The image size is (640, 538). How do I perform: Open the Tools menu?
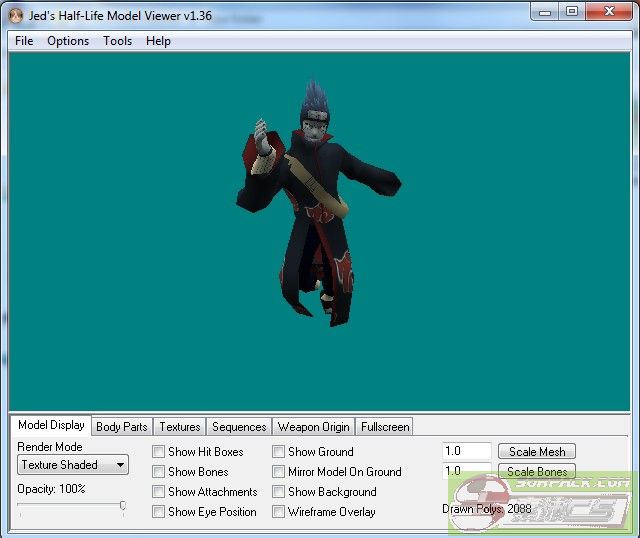pos(117,41)
